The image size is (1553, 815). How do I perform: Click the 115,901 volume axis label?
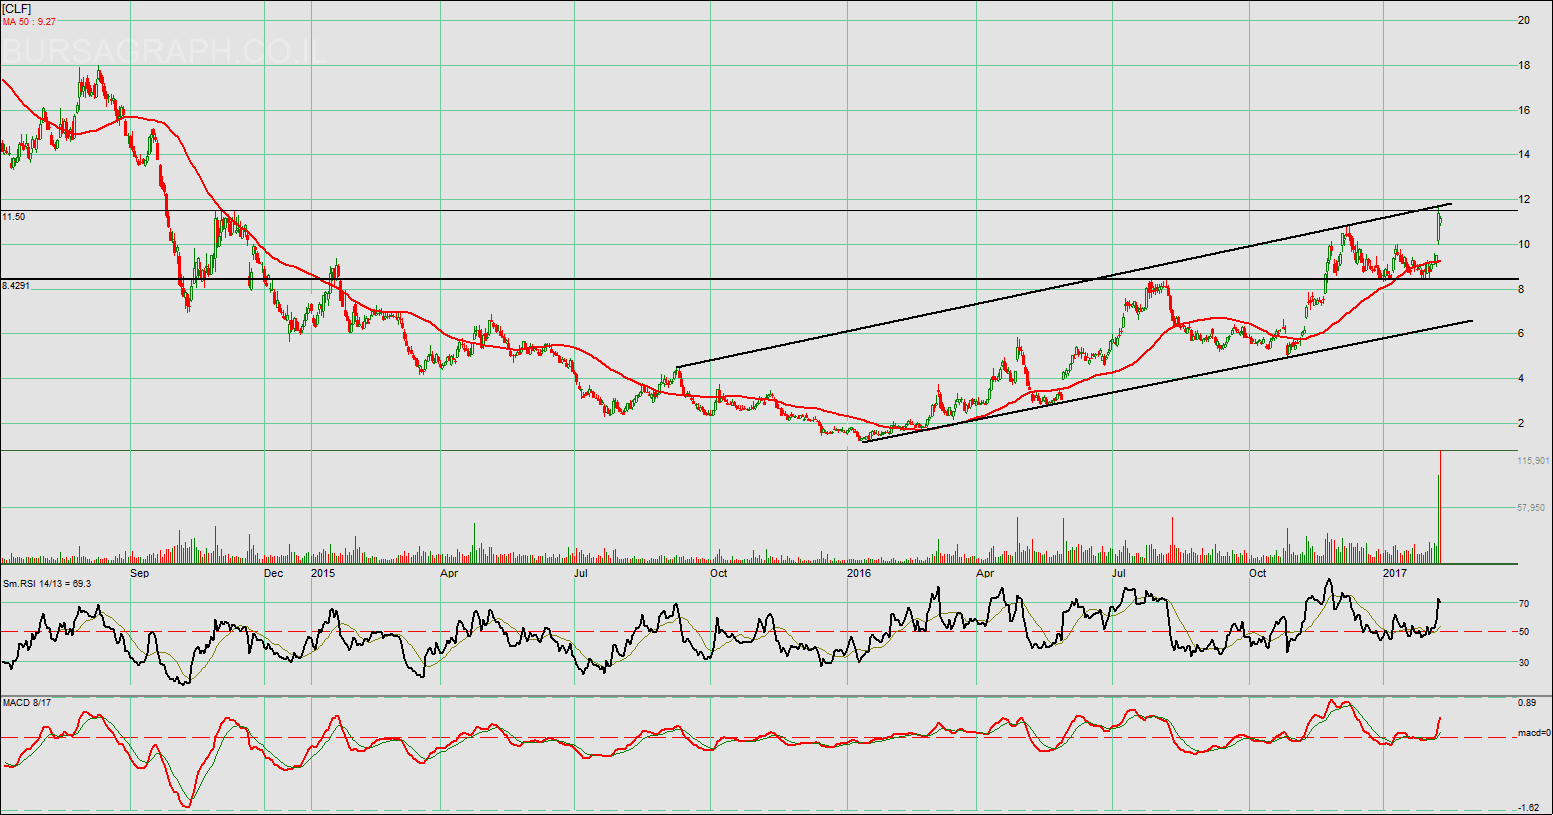click(x=1532, y=461)
